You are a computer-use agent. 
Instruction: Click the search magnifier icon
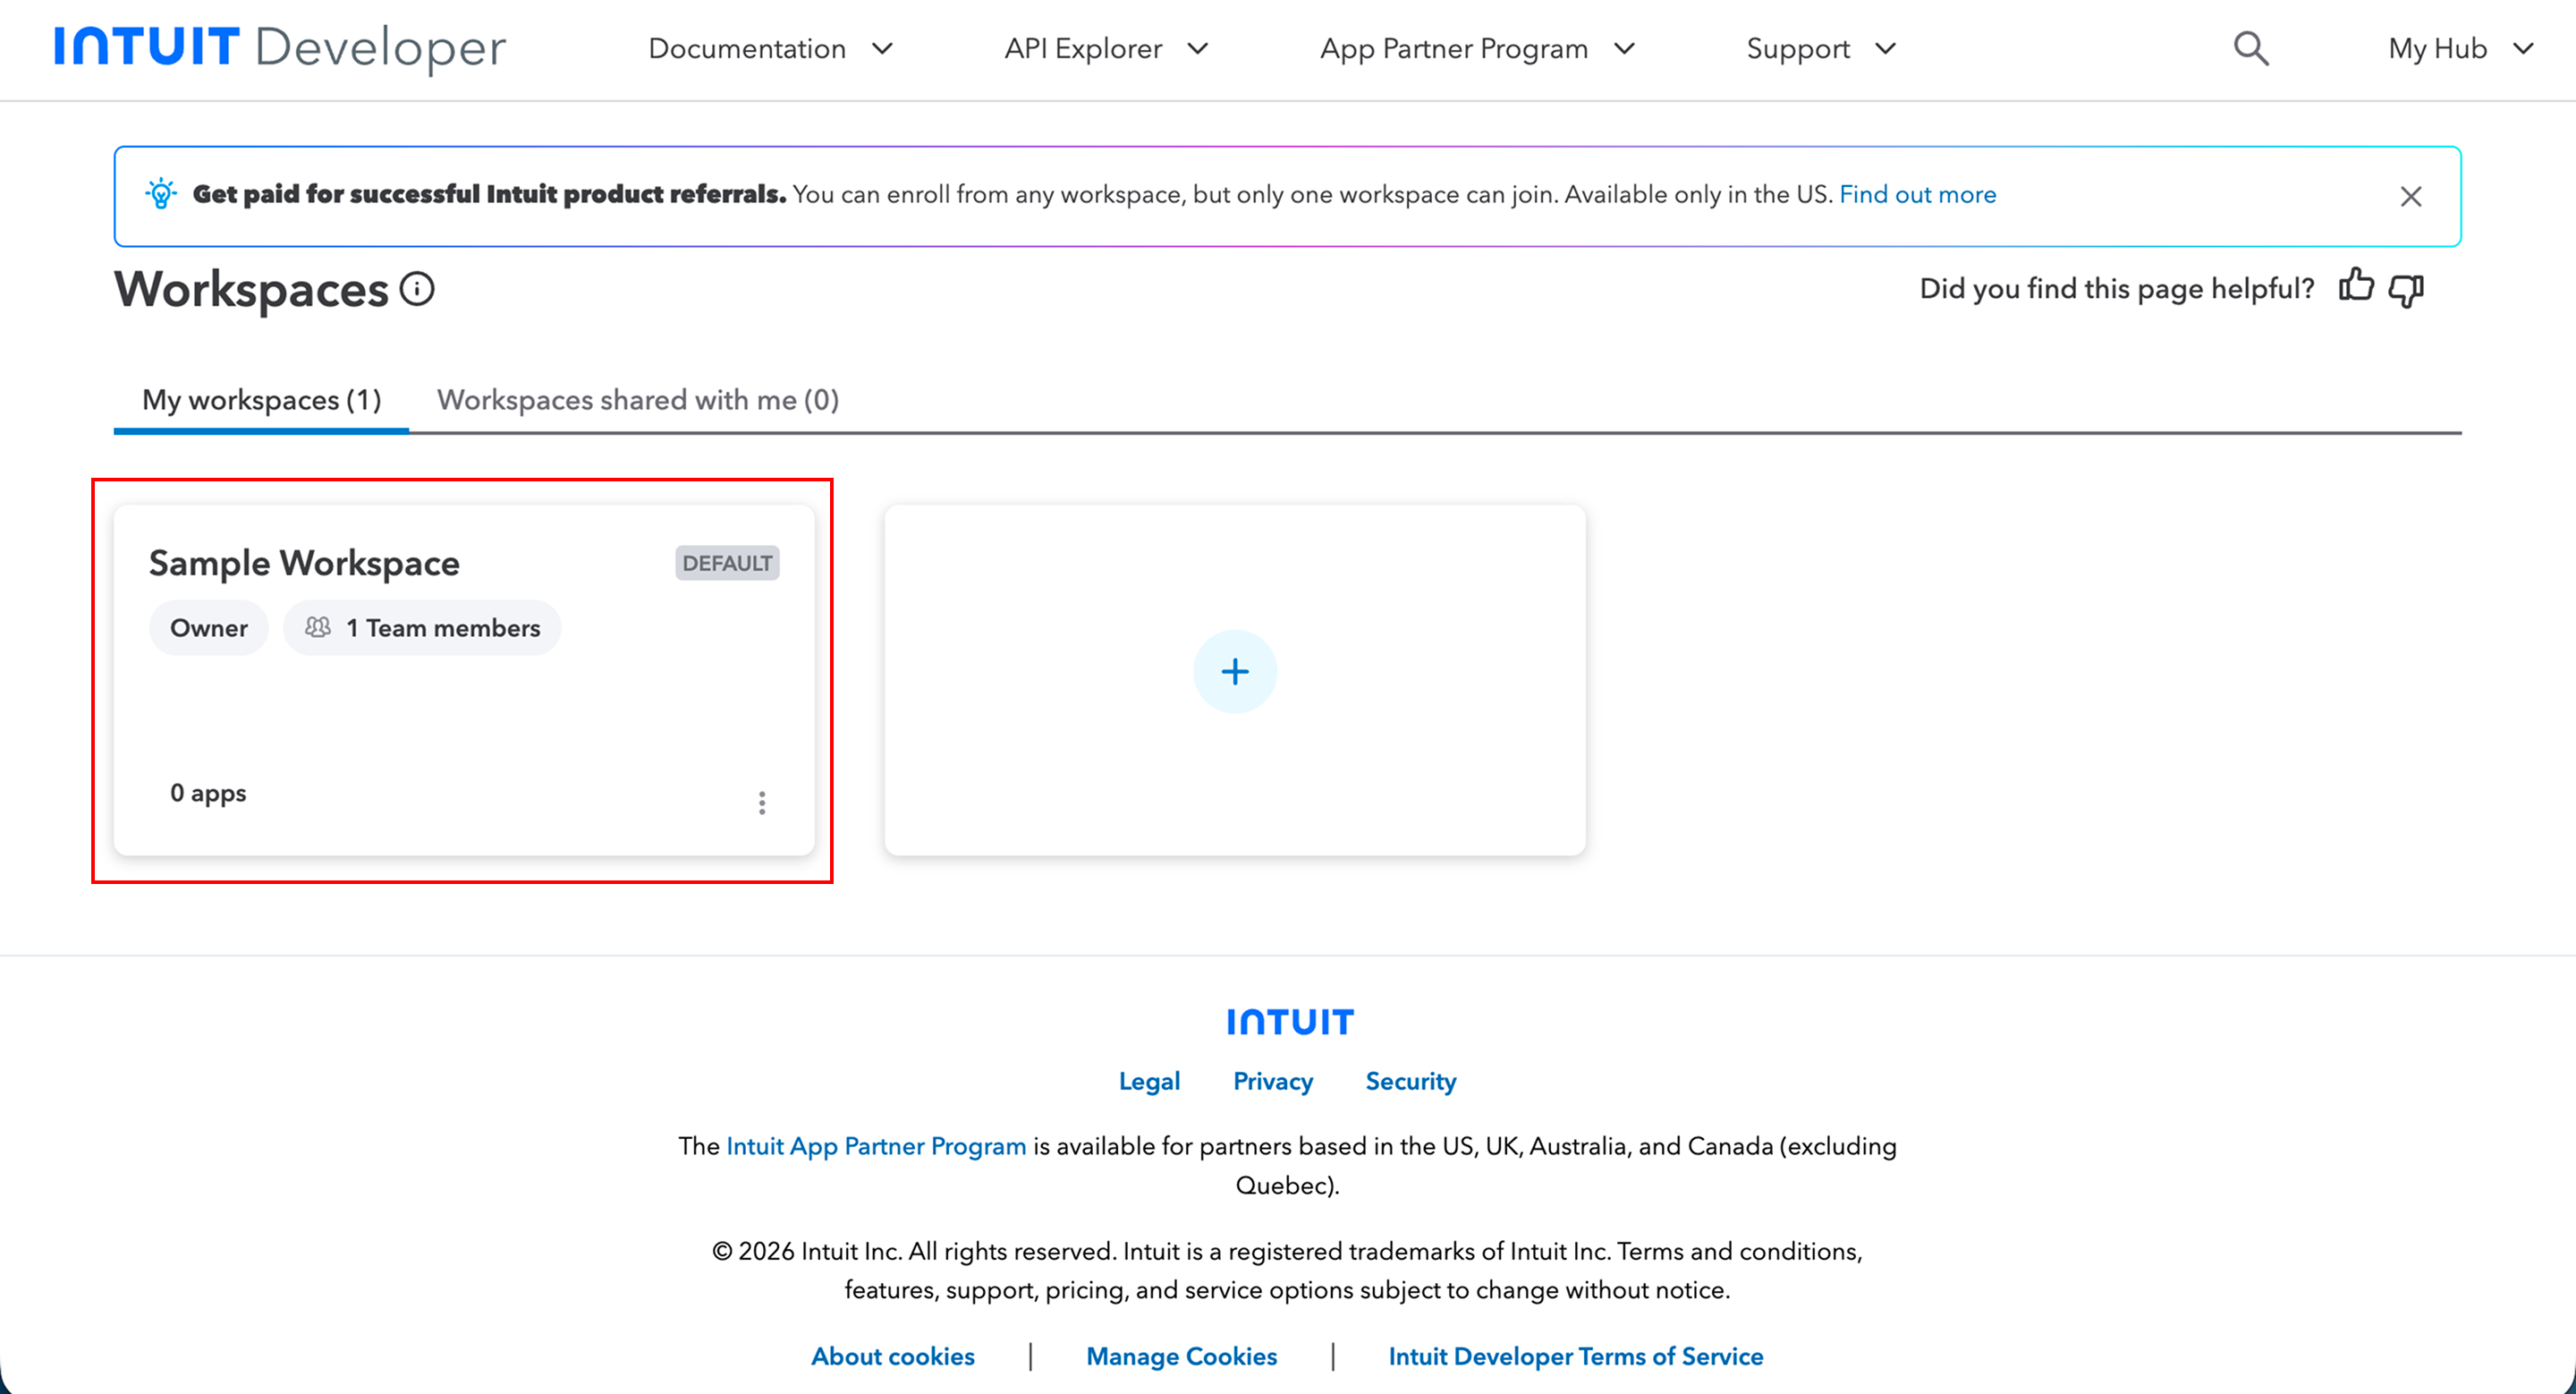pos(2250,48)
